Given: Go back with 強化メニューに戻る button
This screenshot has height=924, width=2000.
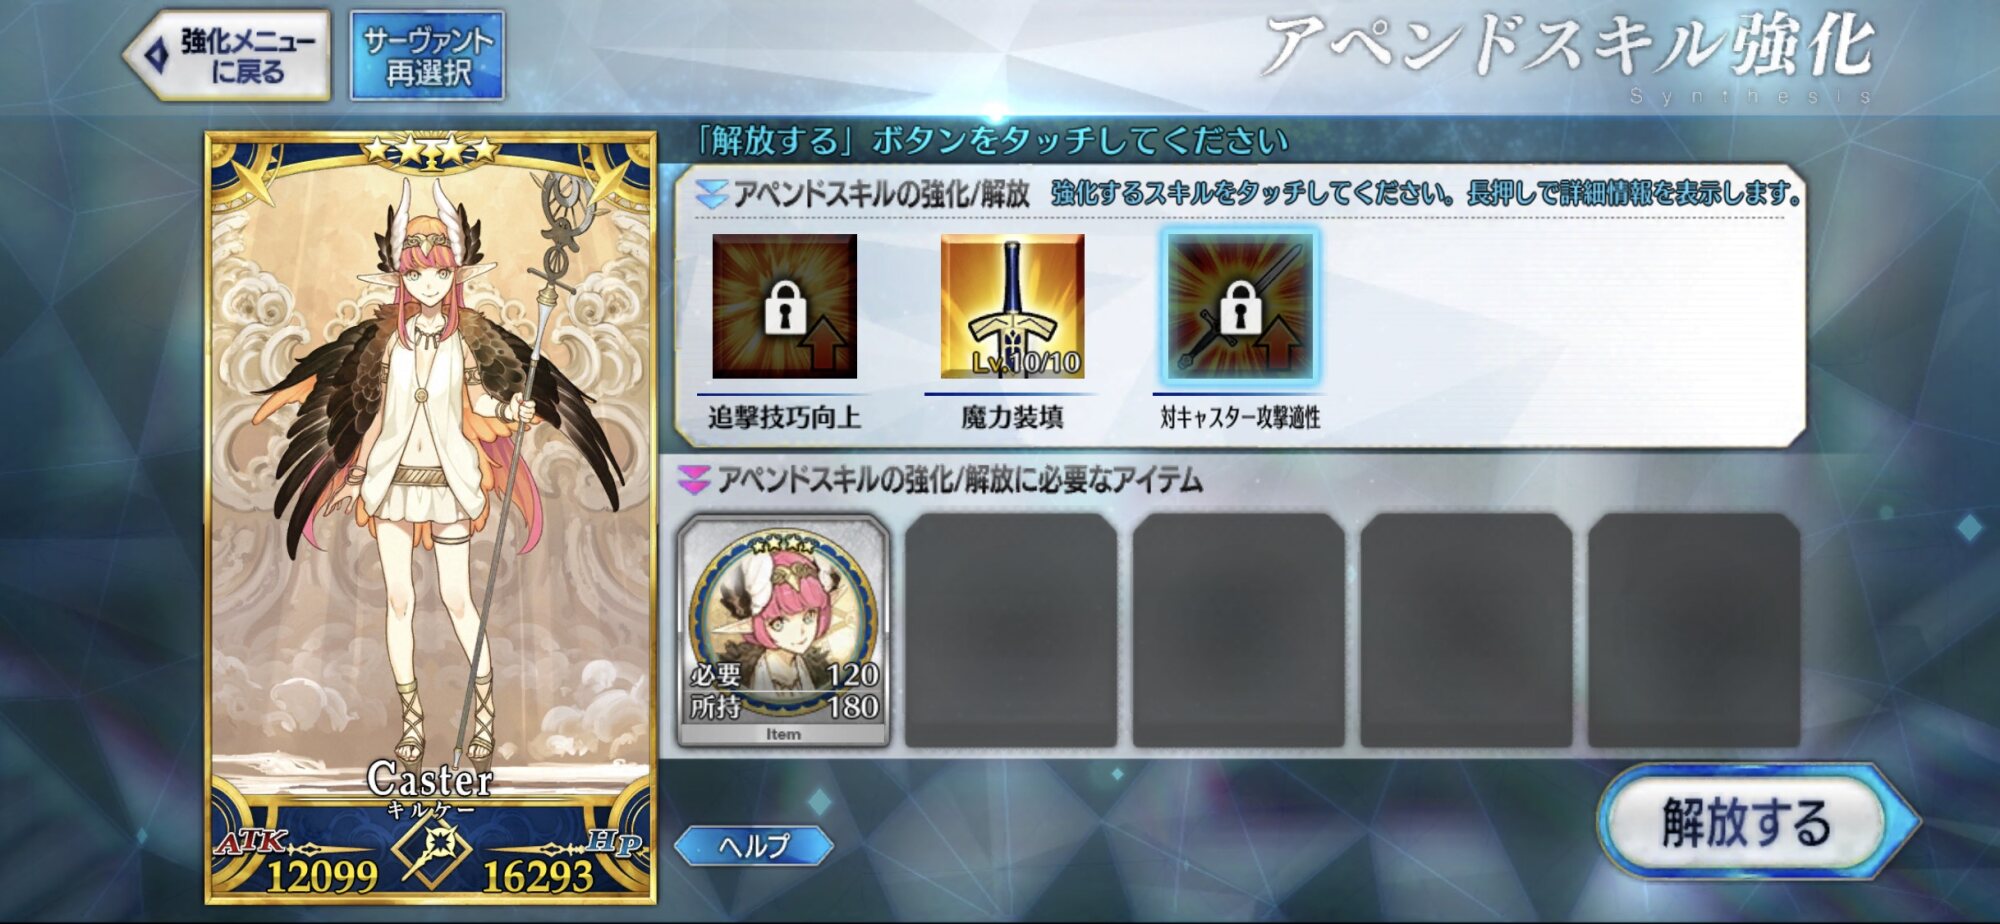Looking at the screenshot, I should pyautogui.click(x=228, y=56).
